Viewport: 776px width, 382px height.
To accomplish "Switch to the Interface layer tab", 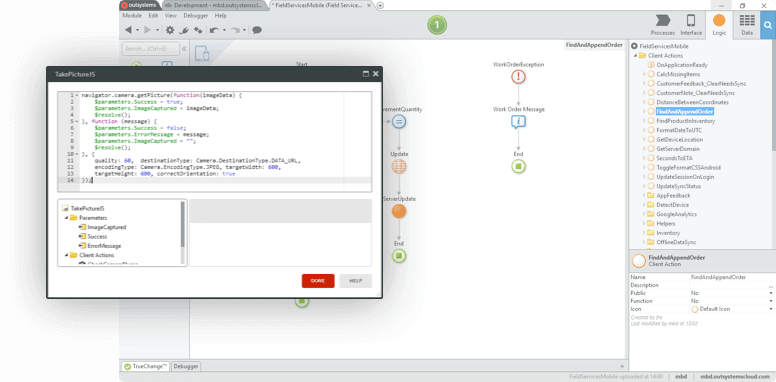I will point(691,25).
